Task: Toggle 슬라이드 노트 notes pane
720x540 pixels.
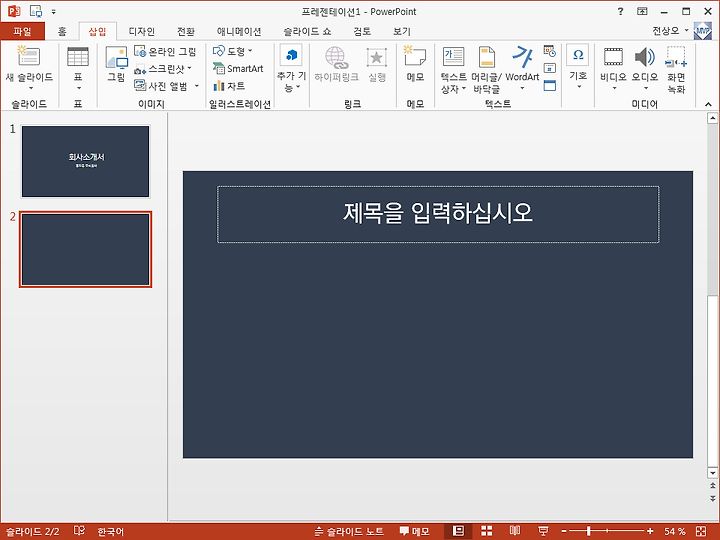Action: [349, 531]
